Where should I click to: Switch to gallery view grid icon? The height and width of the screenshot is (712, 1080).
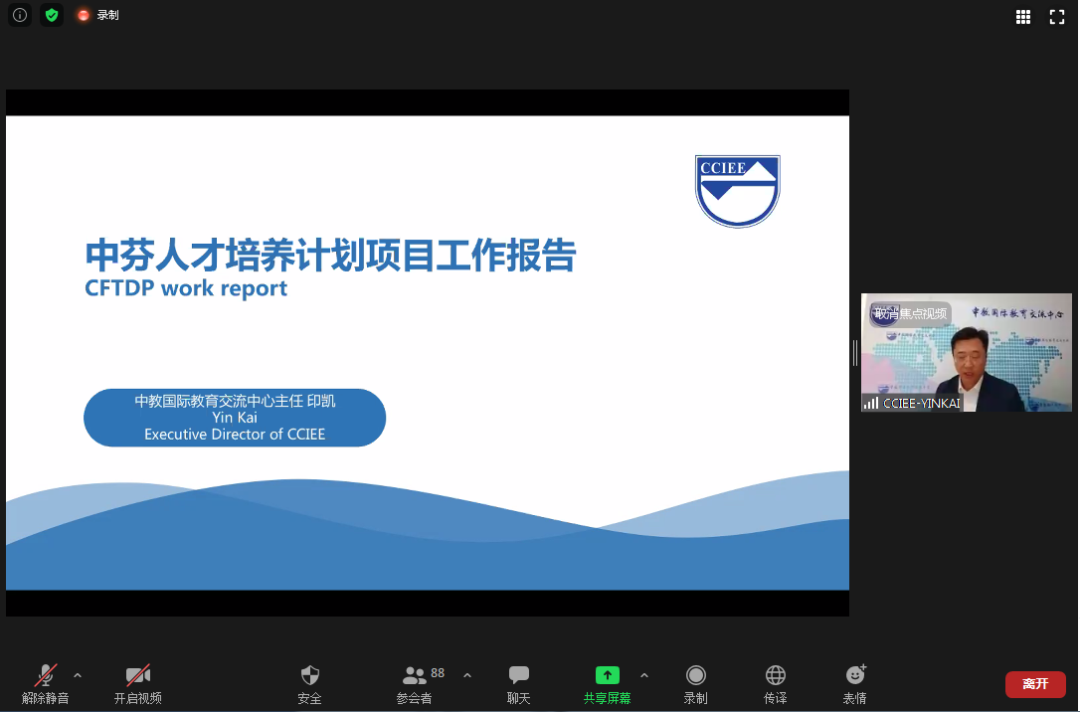tap(1023, 17)
